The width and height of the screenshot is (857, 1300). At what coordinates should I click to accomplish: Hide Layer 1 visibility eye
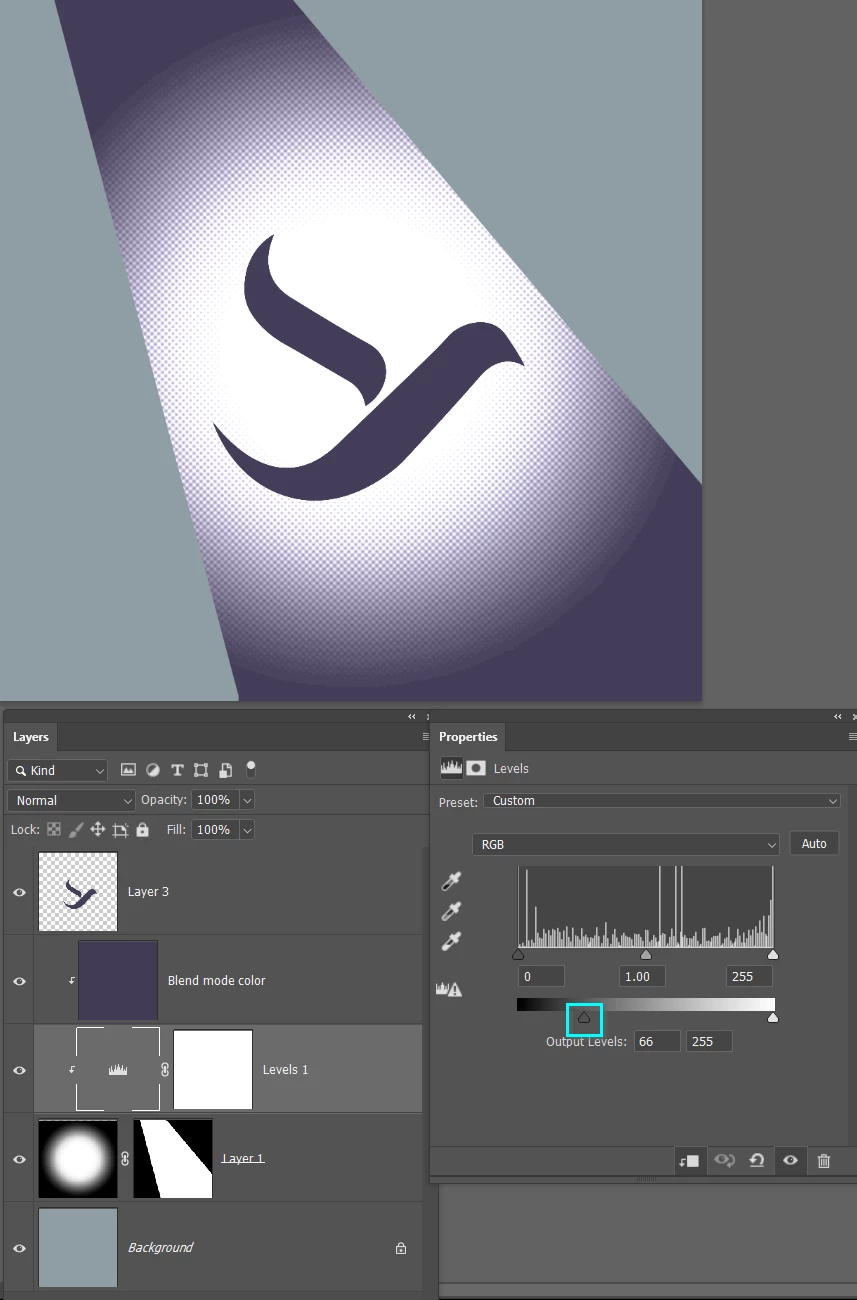coord(19,1159)
